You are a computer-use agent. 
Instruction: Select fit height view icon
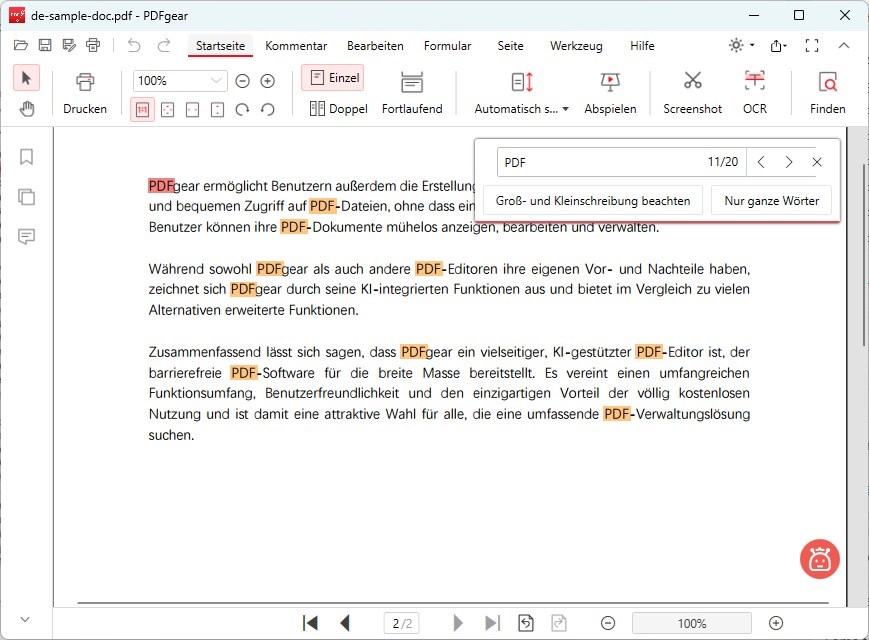click(x=217, y=110)
